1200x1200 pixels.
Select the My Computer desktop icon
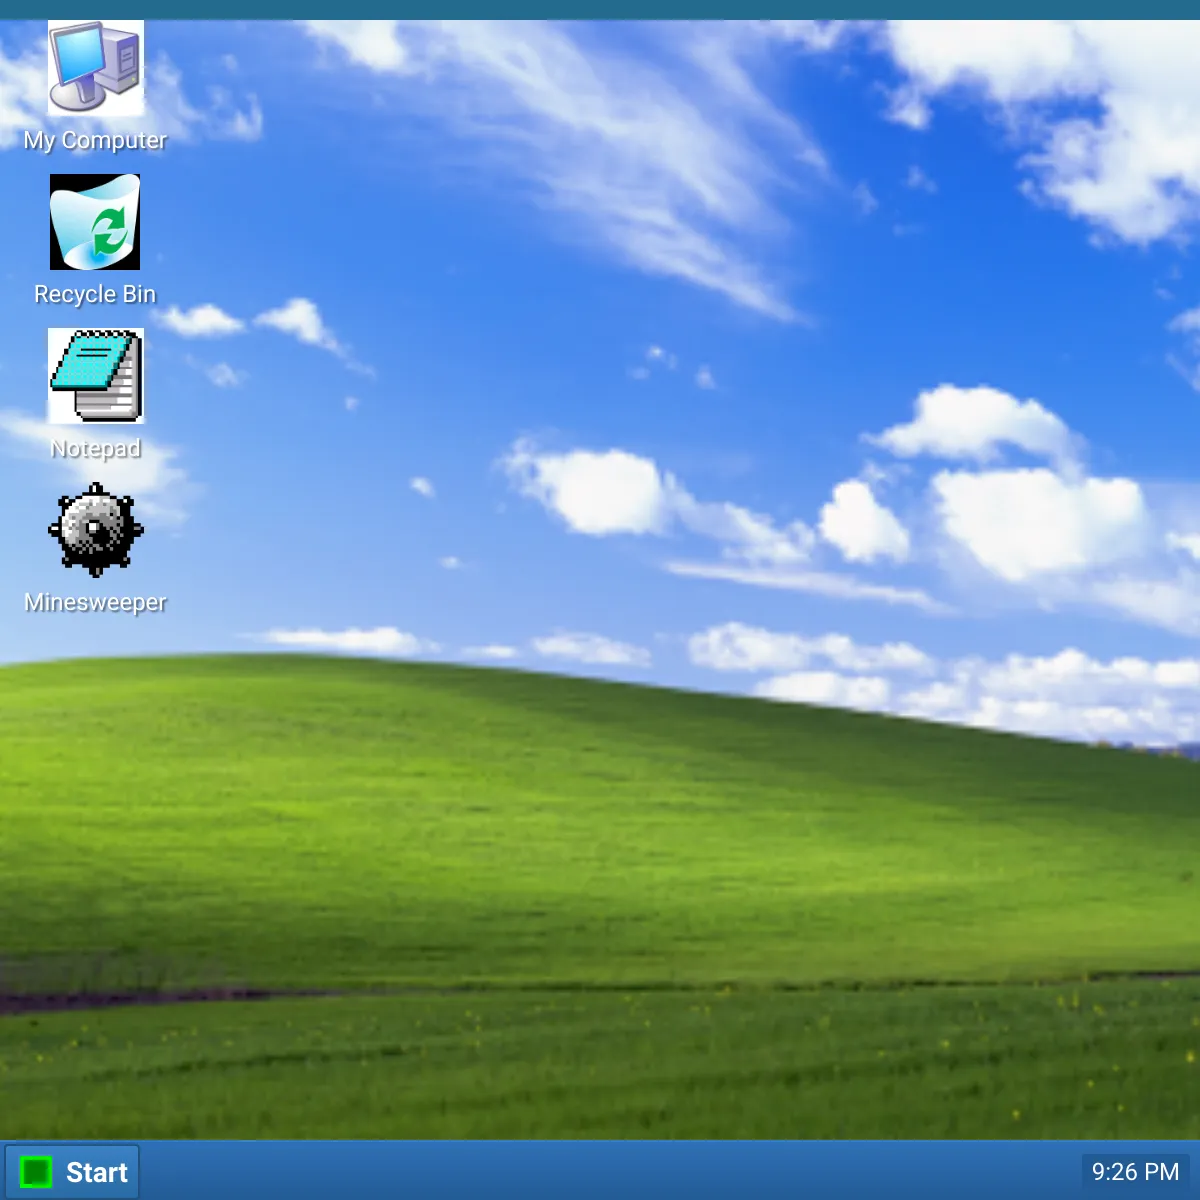[96, 68]
